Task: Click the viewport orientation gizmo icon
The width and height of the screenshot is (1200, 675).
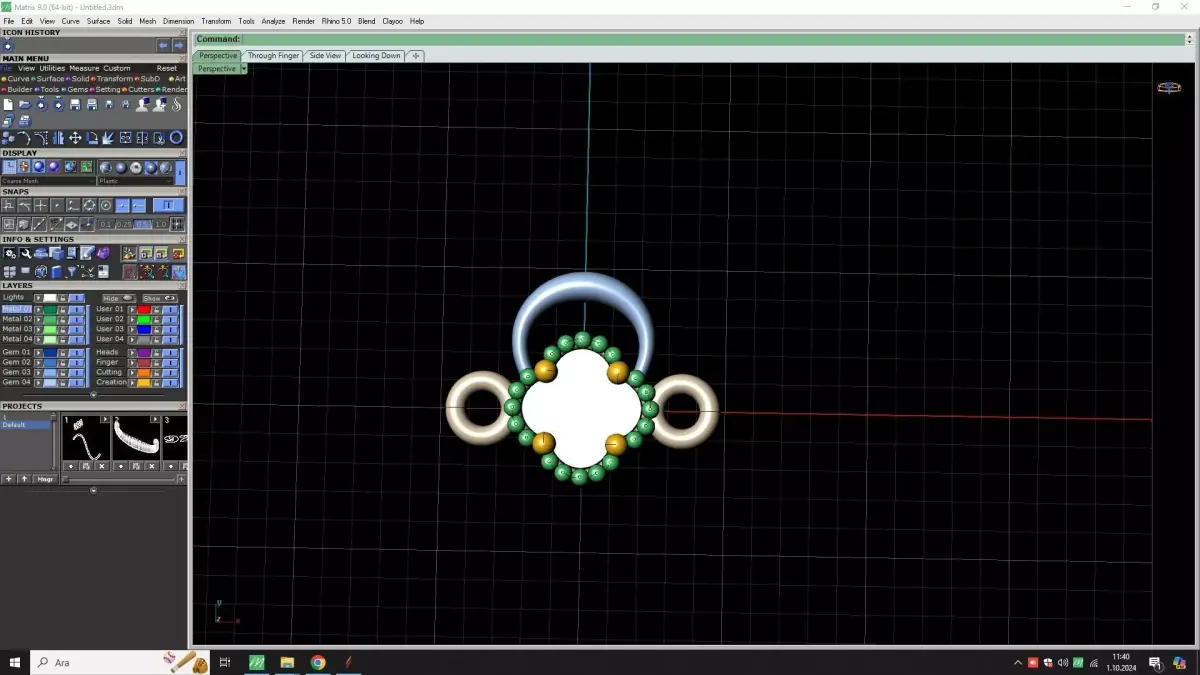Action: click(1169, 87)
